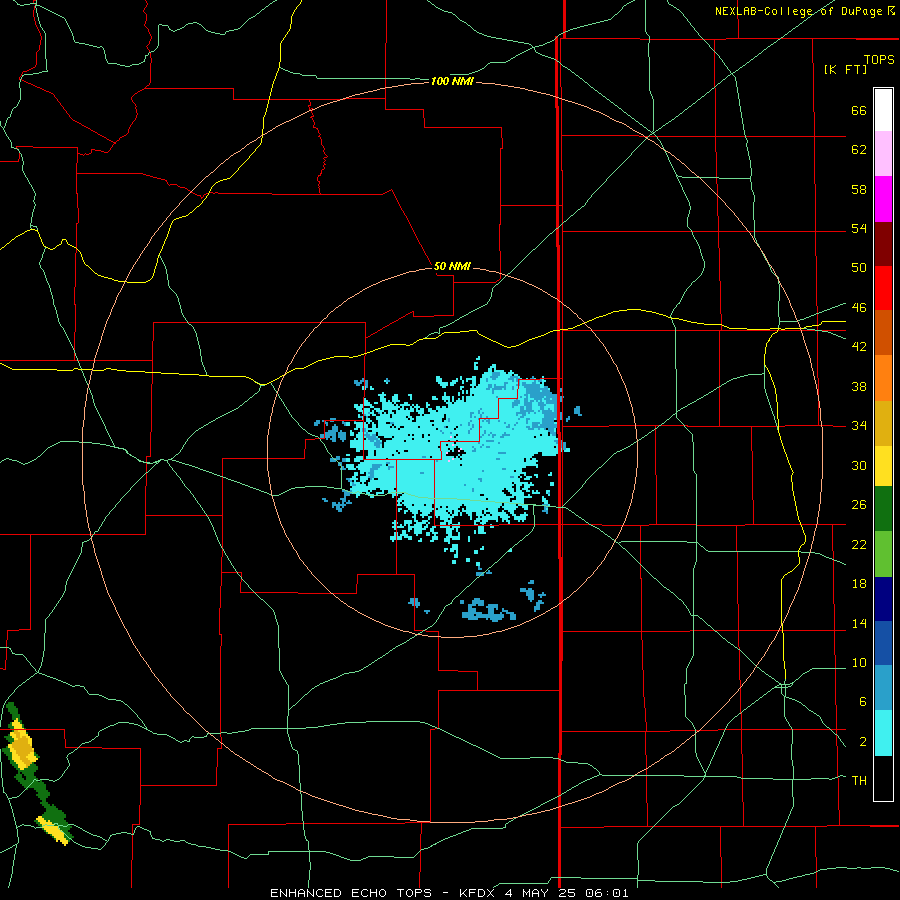The height and width of the screenshot is (900, 900).
Task: Click the '46' legend value label
Action: click(859, 307)
